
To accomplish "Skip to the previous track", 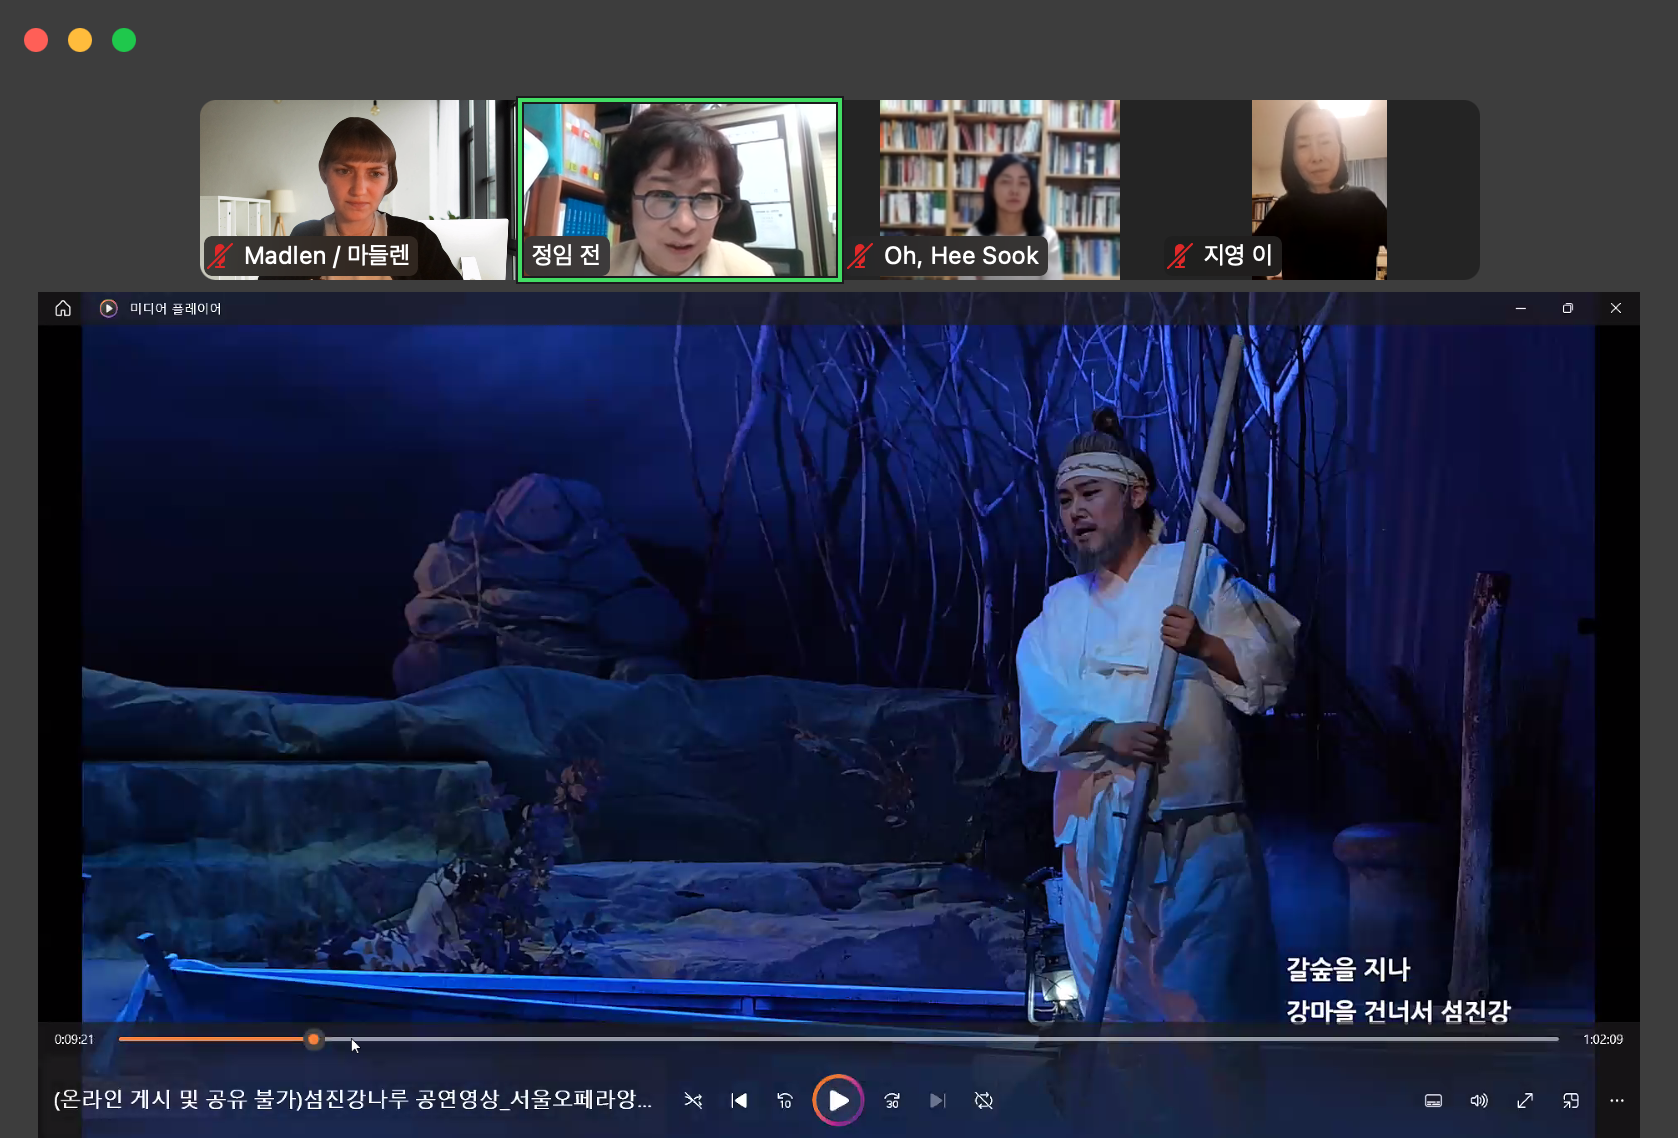I will tap(739, 1100).
